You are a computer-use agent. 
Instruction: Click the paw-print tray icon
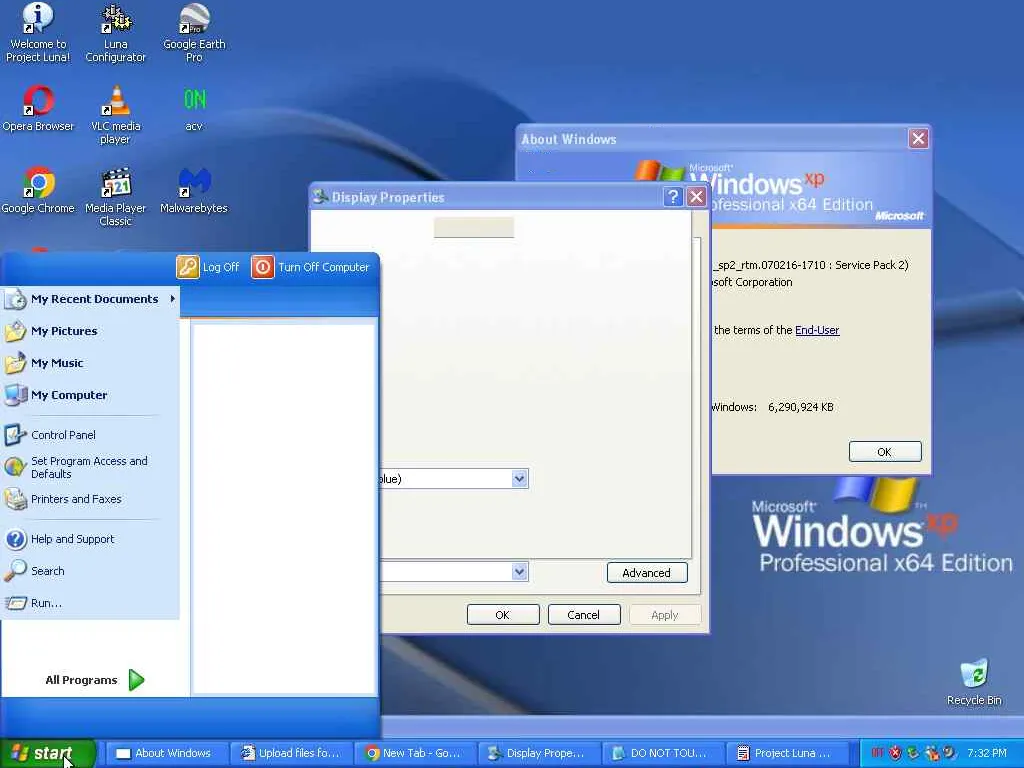tap(931, 753)
